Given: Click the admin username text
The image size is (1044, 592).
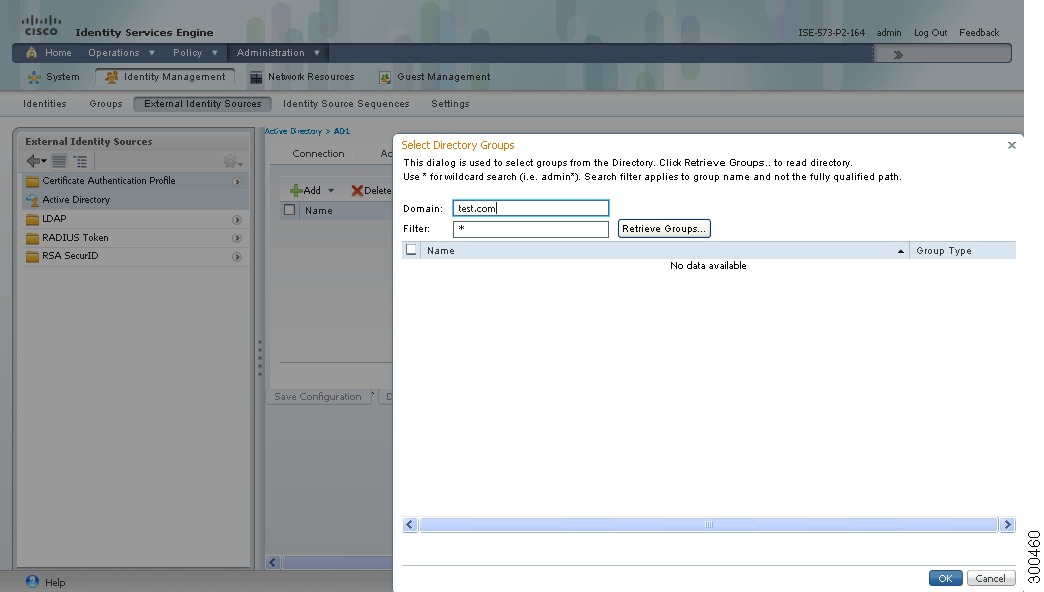Looking at the screenshot, I should [889, 33].
